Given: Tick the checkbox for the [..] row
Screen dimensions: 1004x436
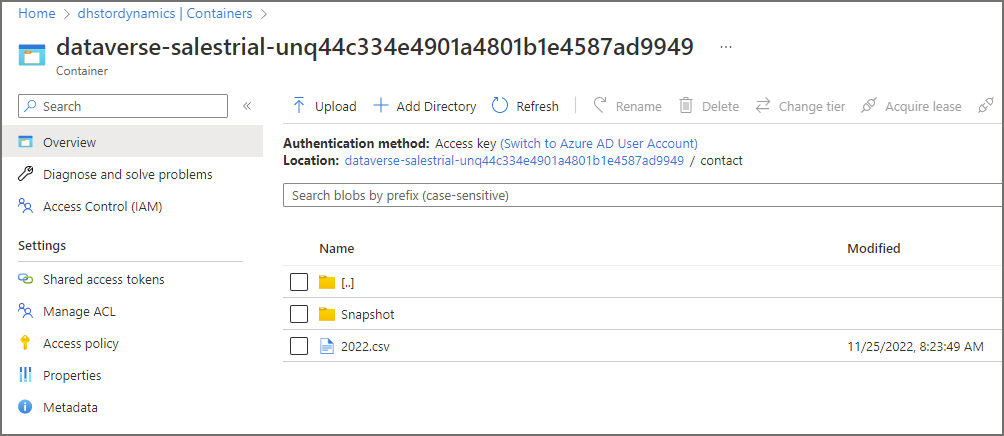Looking at the screenshot, I should point(299,282).
